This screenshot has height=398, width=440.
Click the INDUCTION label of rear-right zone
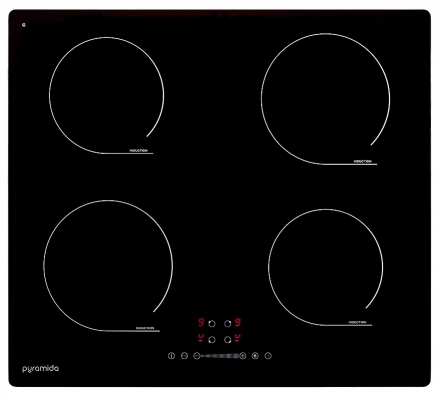pyautogui.click(x=362, y=161)
